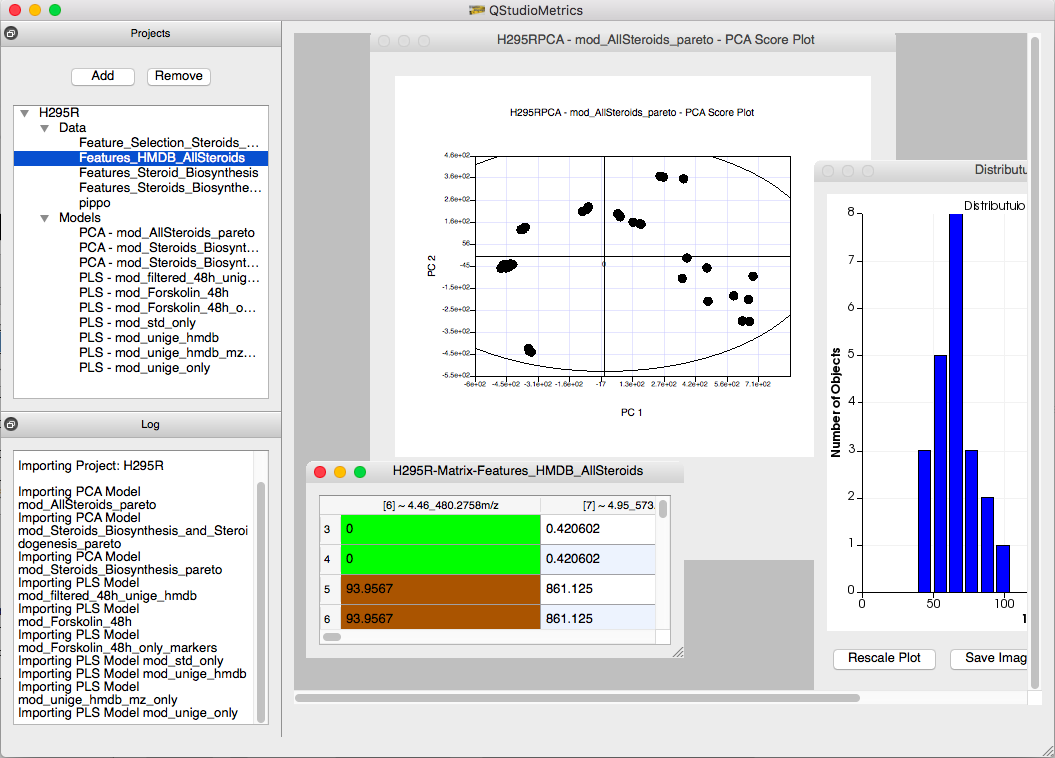
Task: Select PLS - mod_std_only model
Action: point(137,323)
